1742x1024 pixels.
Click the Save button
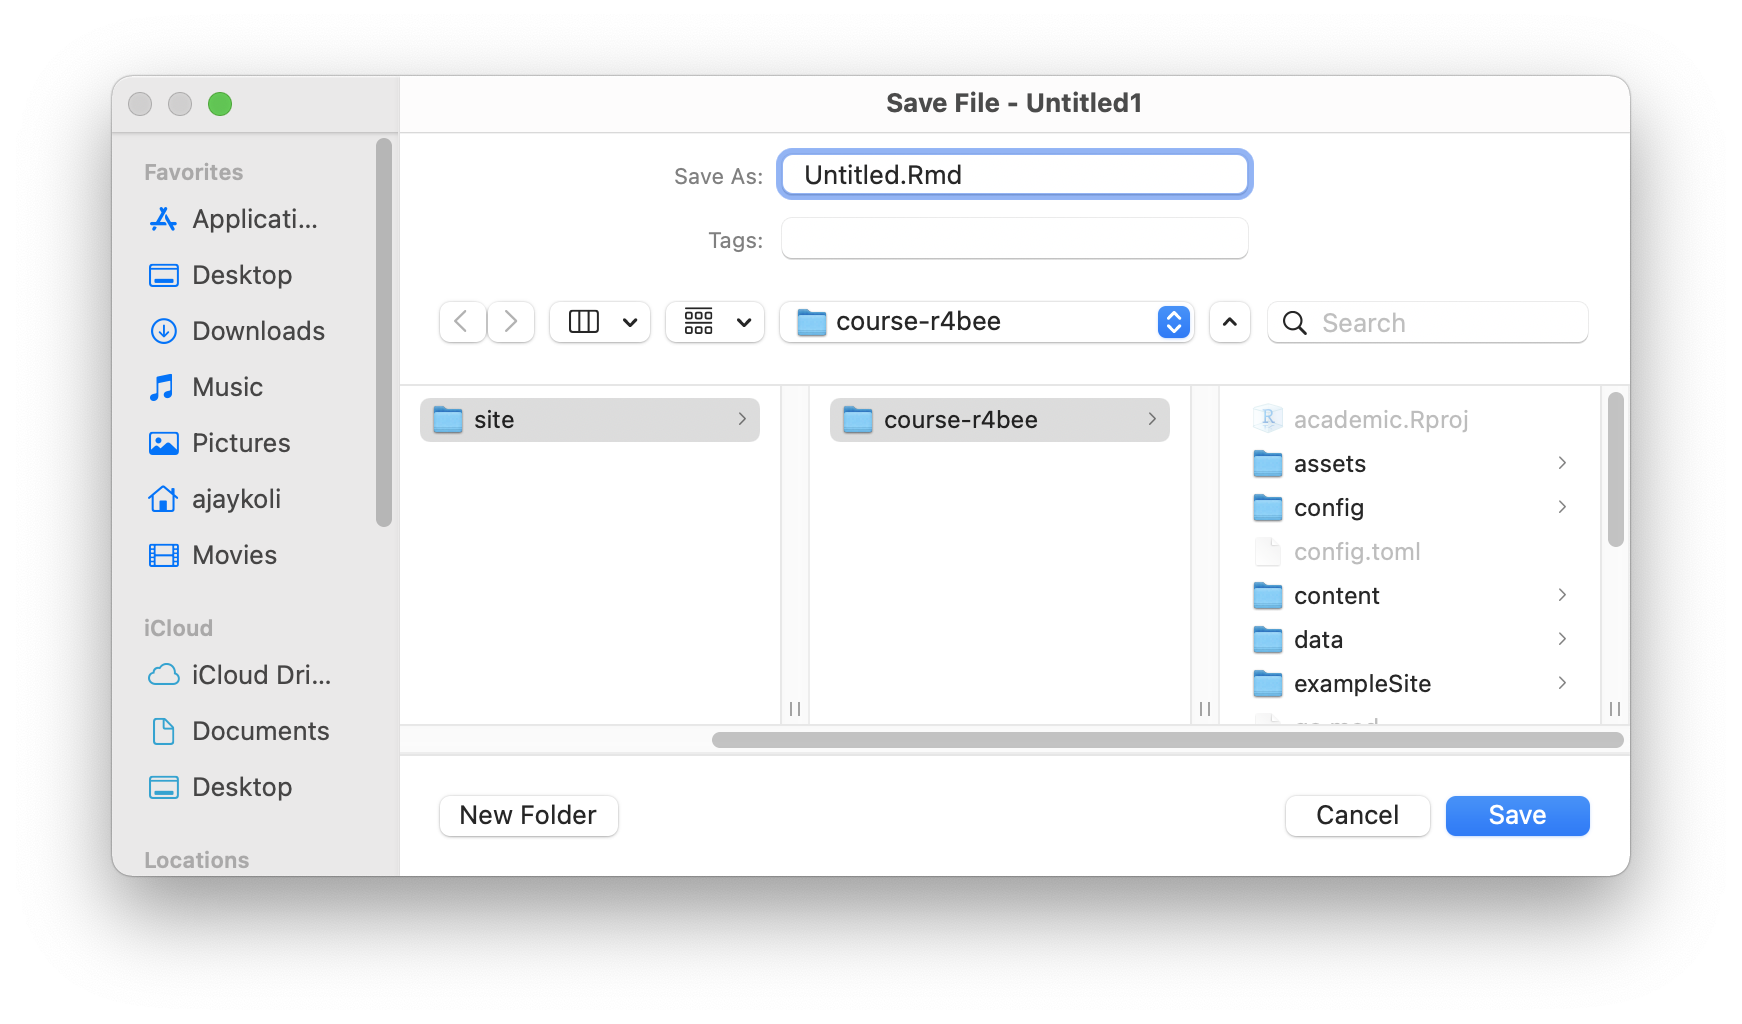click(x=1517, y=815)
